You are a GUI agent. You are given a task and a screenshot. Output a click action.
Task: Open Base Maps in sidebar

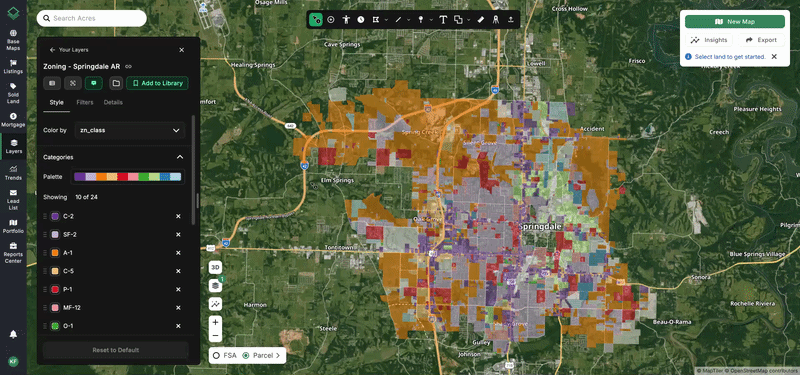pos(13,40)
